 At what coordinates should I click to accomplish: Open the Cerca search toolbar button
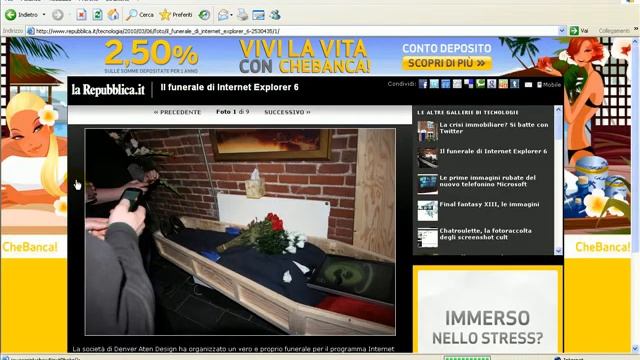coord(140,15)
